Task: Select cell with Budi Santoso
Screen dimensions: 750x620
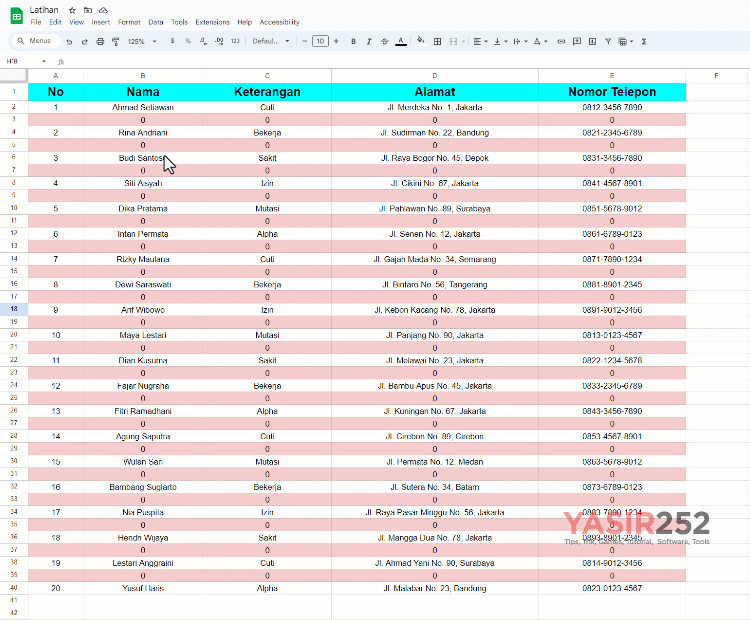Action: pyautogui.click(x=143, y=158)
